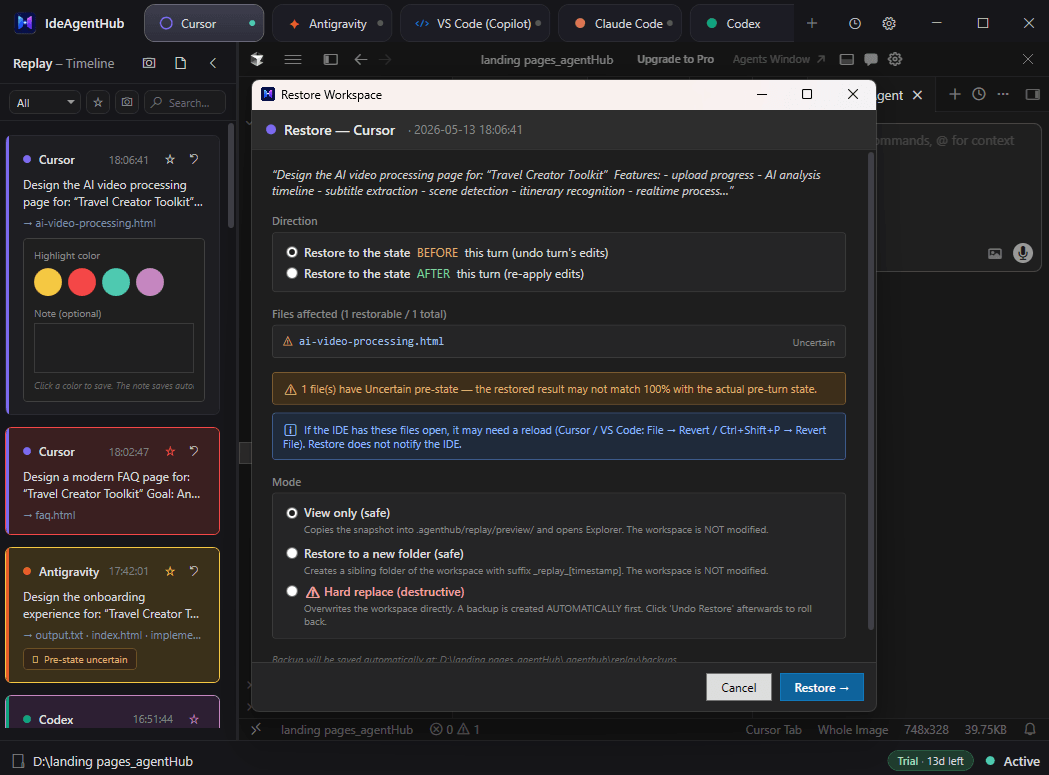The height and width of the screenshot is (775, 1049).
Task: Click the Trial · 13d left badge
Action: [x=930, y=761]
